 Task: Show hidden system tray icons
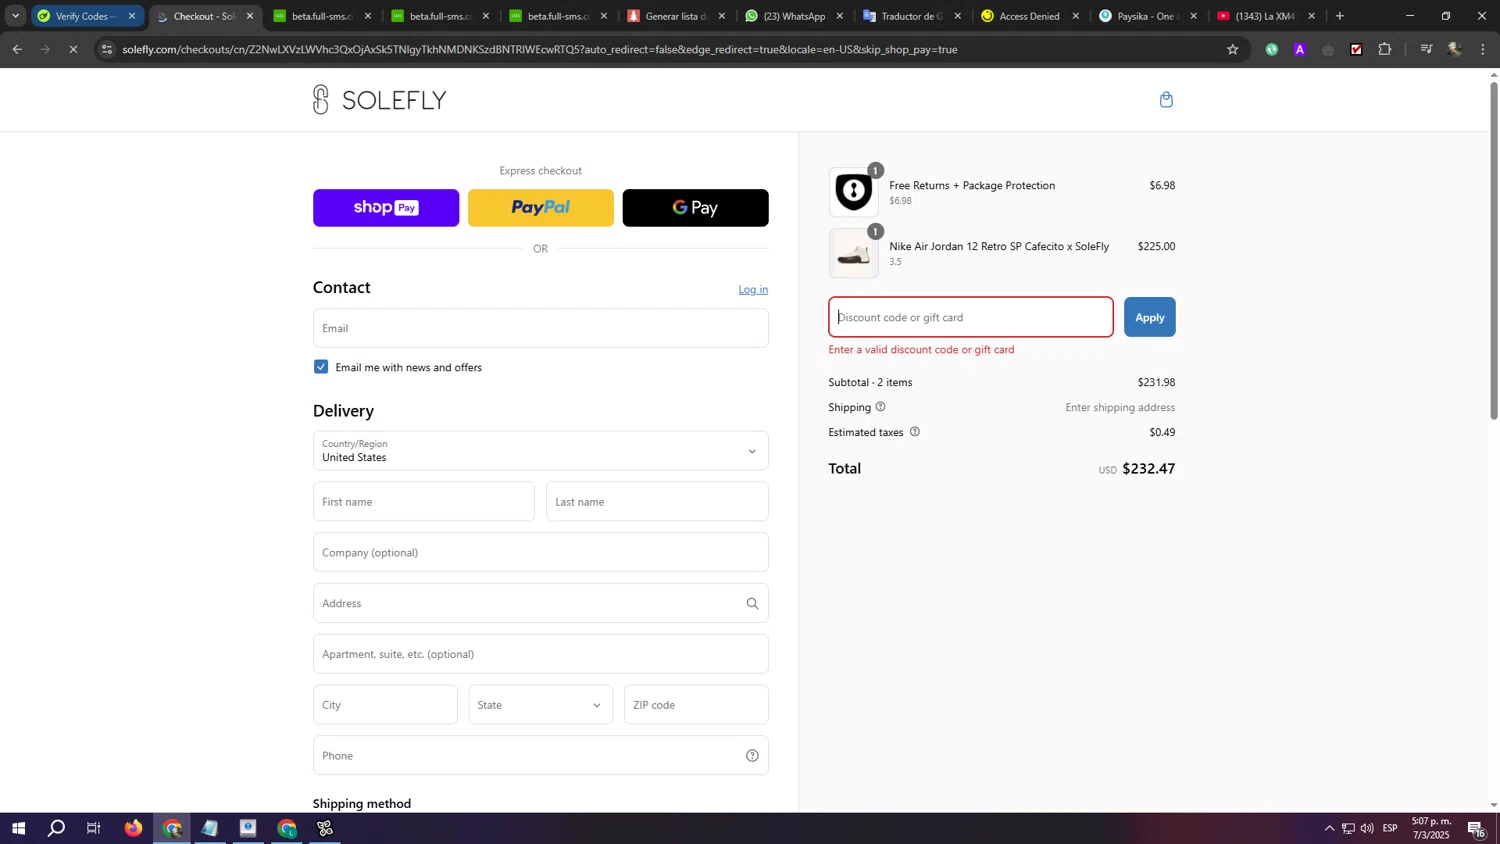tap(1329, 828)
